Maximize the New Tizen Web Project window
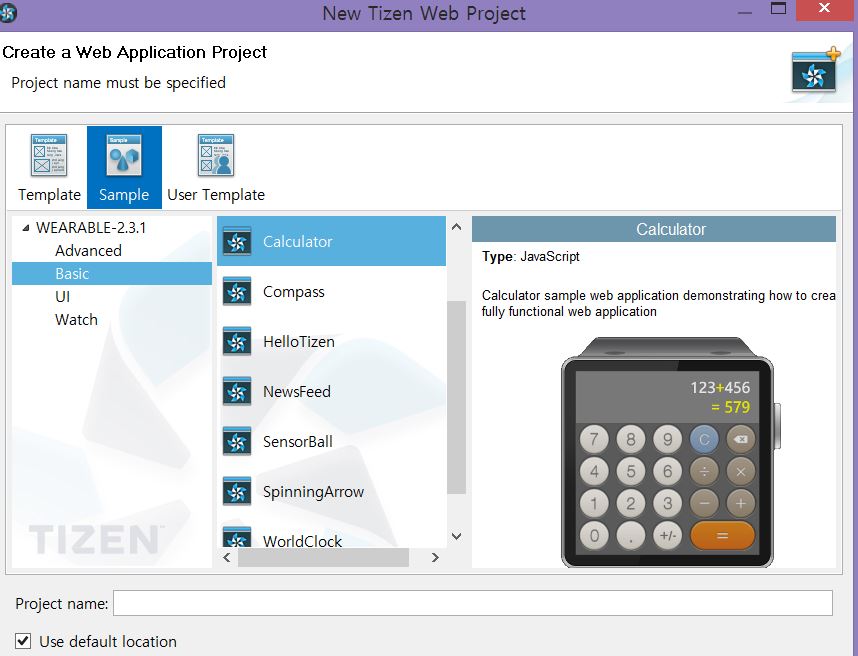858x656 pixels. 778,9
